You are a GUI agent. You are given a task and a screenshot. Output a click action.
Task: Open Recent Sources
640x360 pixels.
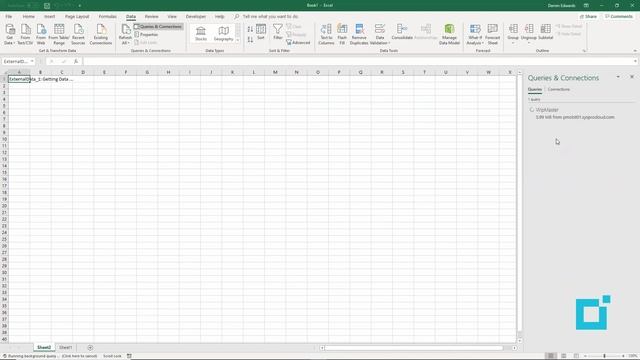pyautogui.click(x=78, y=34)
